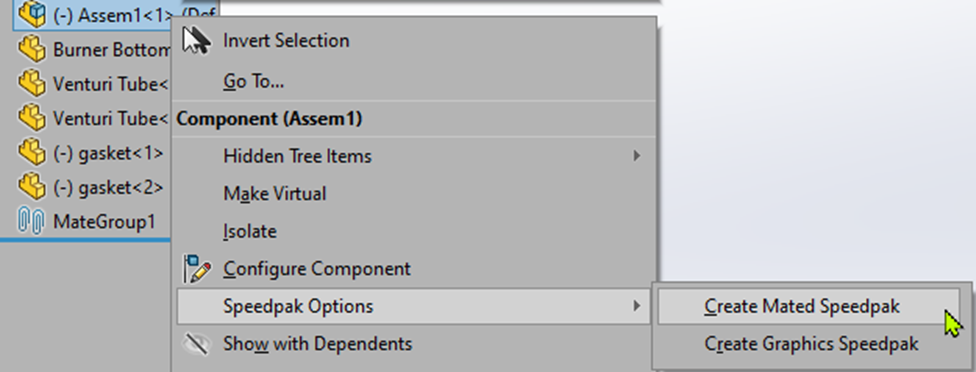Click the Burner Bottom part icon
Image resolution: width=976 pixels, height=372 pixels.
coord(32,49)
